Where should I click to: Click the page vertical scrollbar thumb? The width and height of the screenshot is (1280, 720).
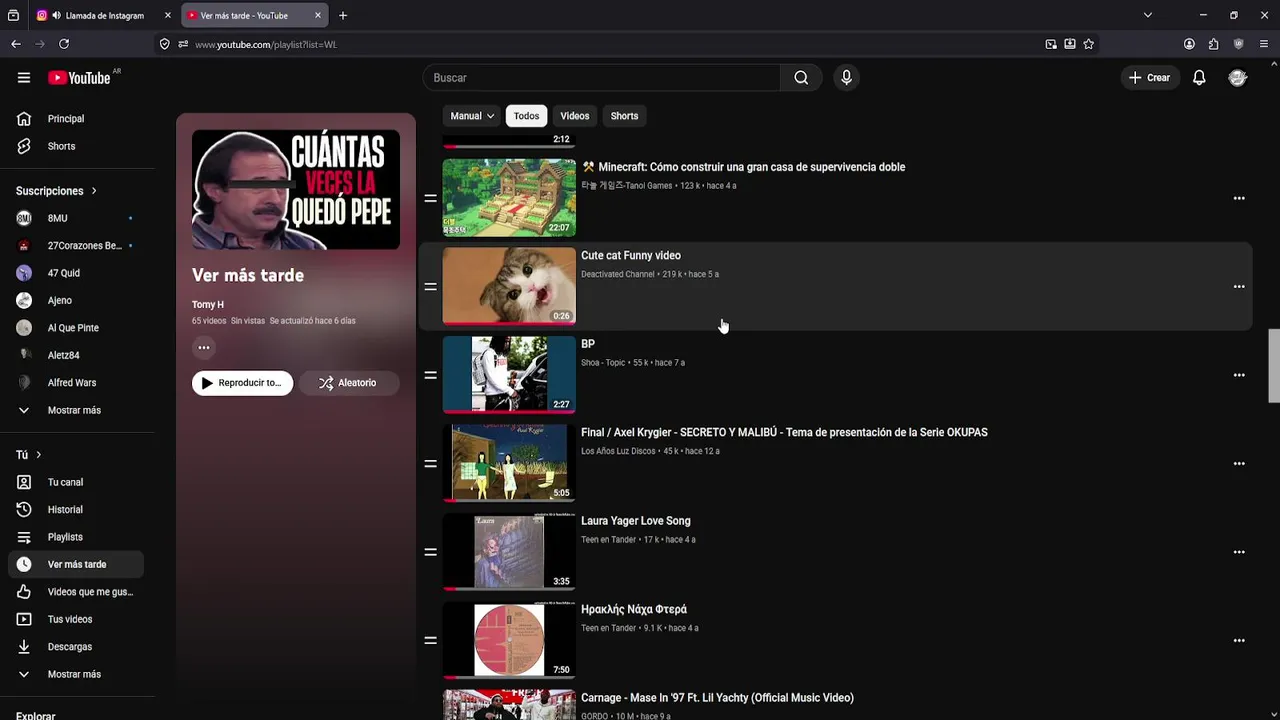coord(1273,365)
